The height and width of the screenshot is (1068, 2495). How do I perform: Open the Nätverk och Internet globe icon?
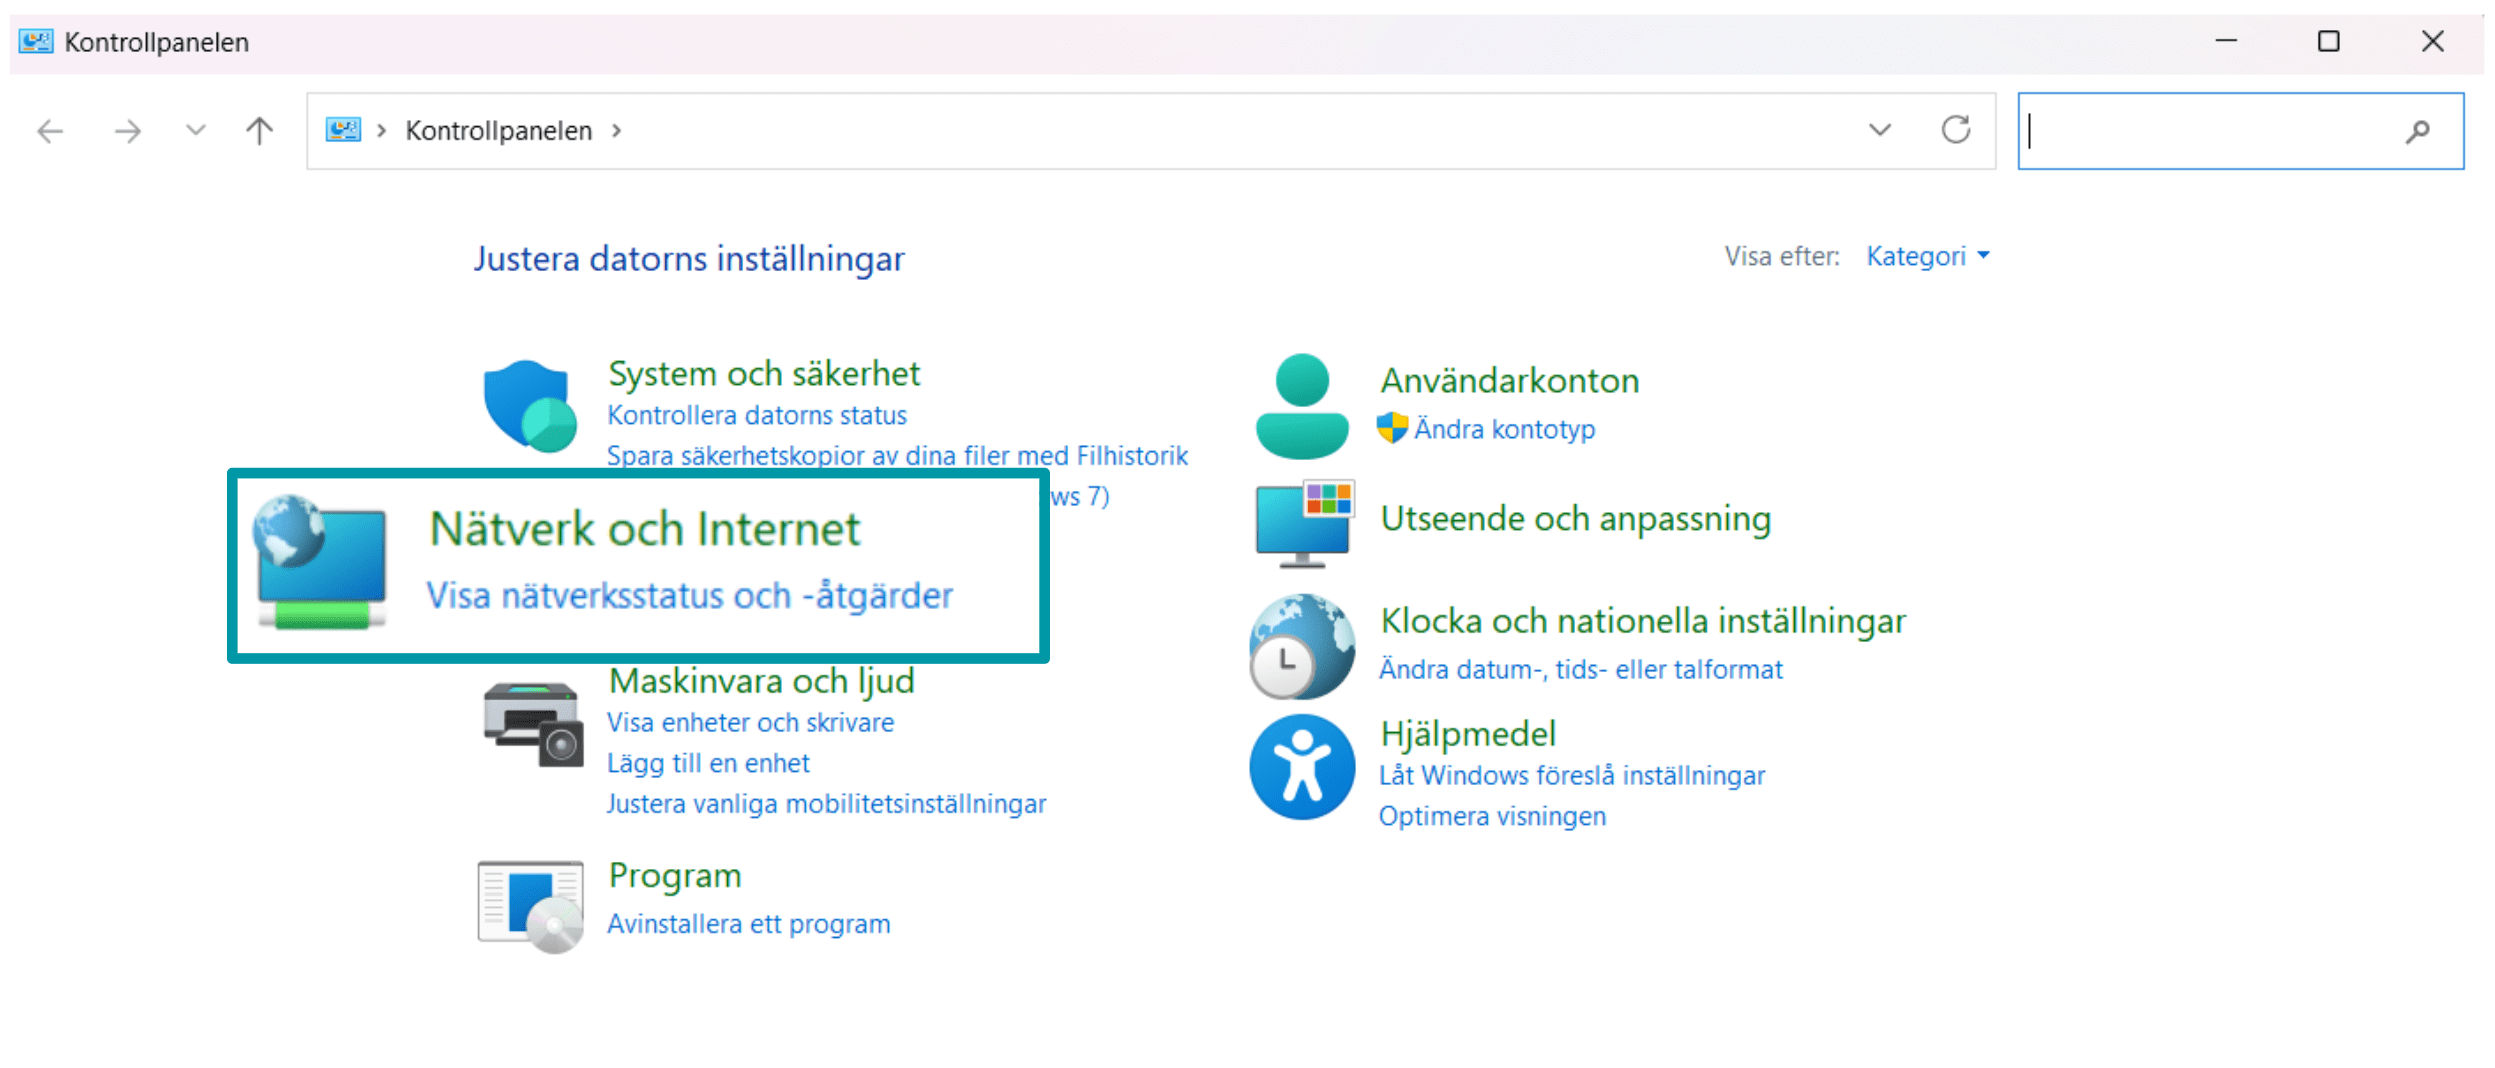[x=320, y=562]
